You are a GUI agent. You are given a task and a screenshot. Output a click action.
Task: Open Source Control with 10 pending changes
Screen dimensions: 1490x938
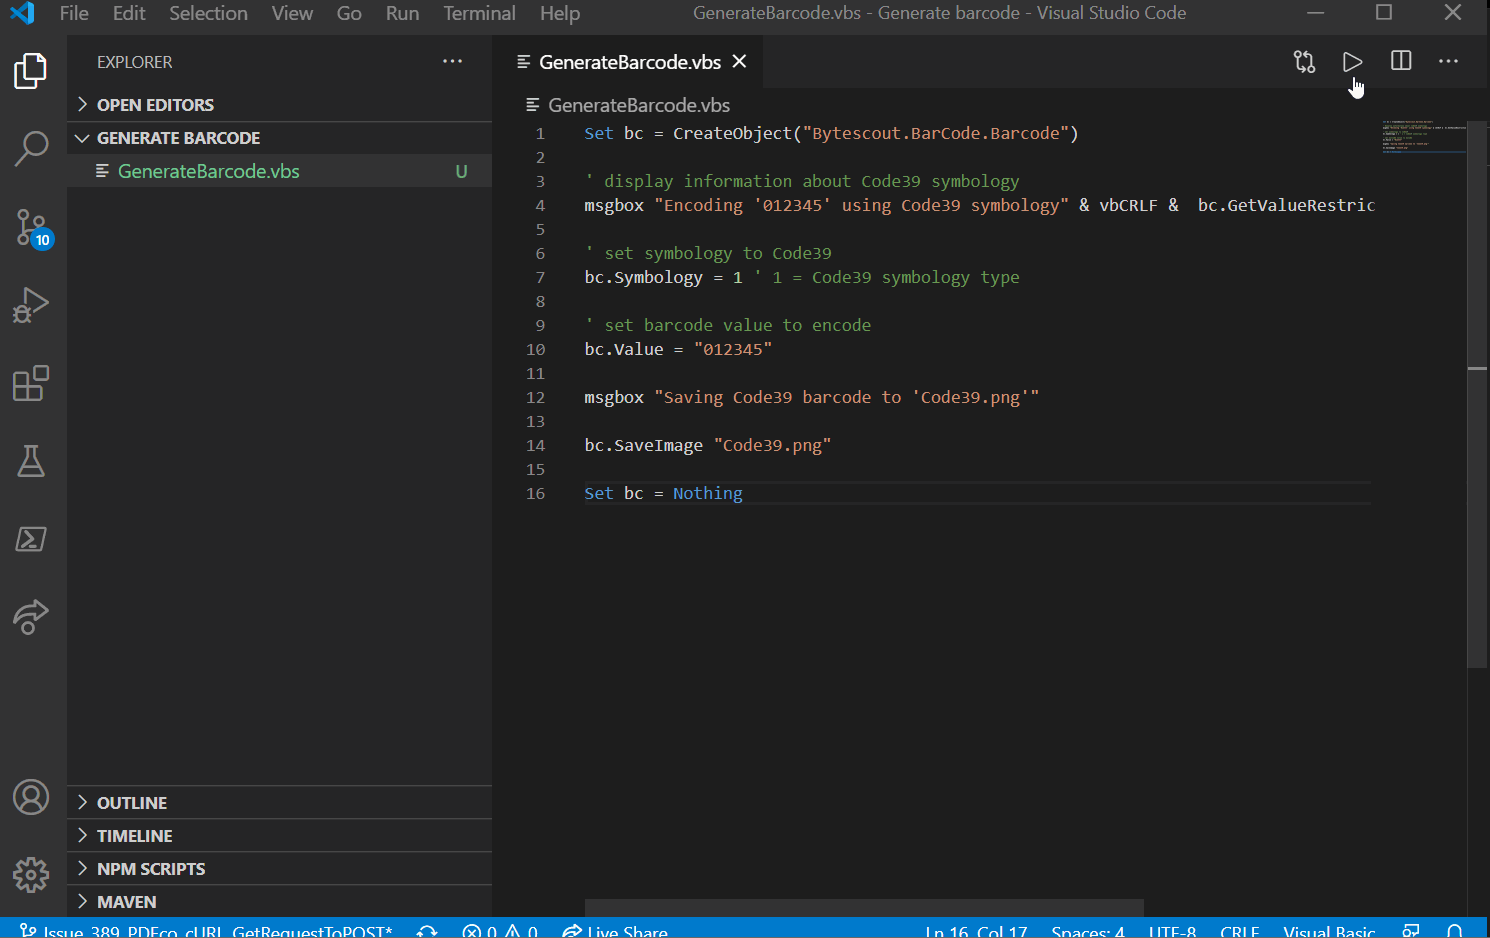point(31,228)
